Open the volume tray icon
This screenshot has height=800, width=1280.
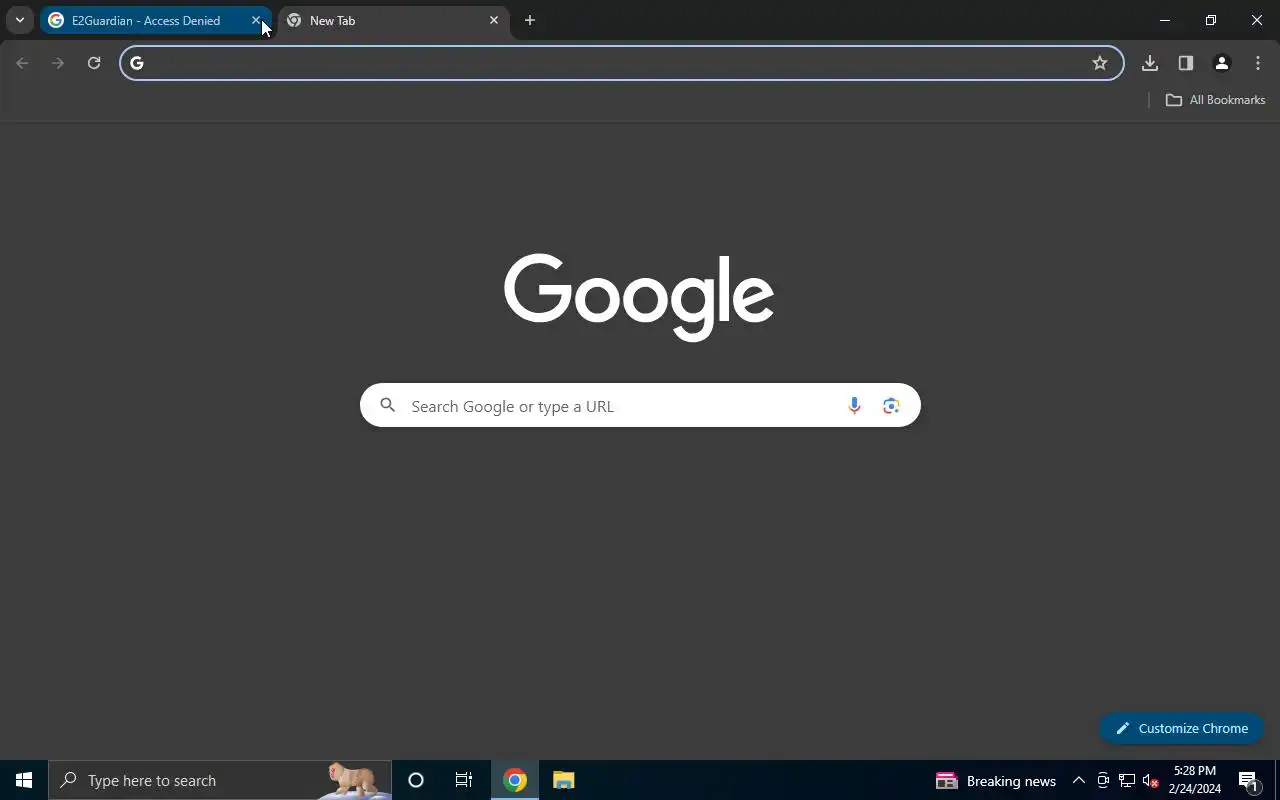click(x=1151, y=781)
